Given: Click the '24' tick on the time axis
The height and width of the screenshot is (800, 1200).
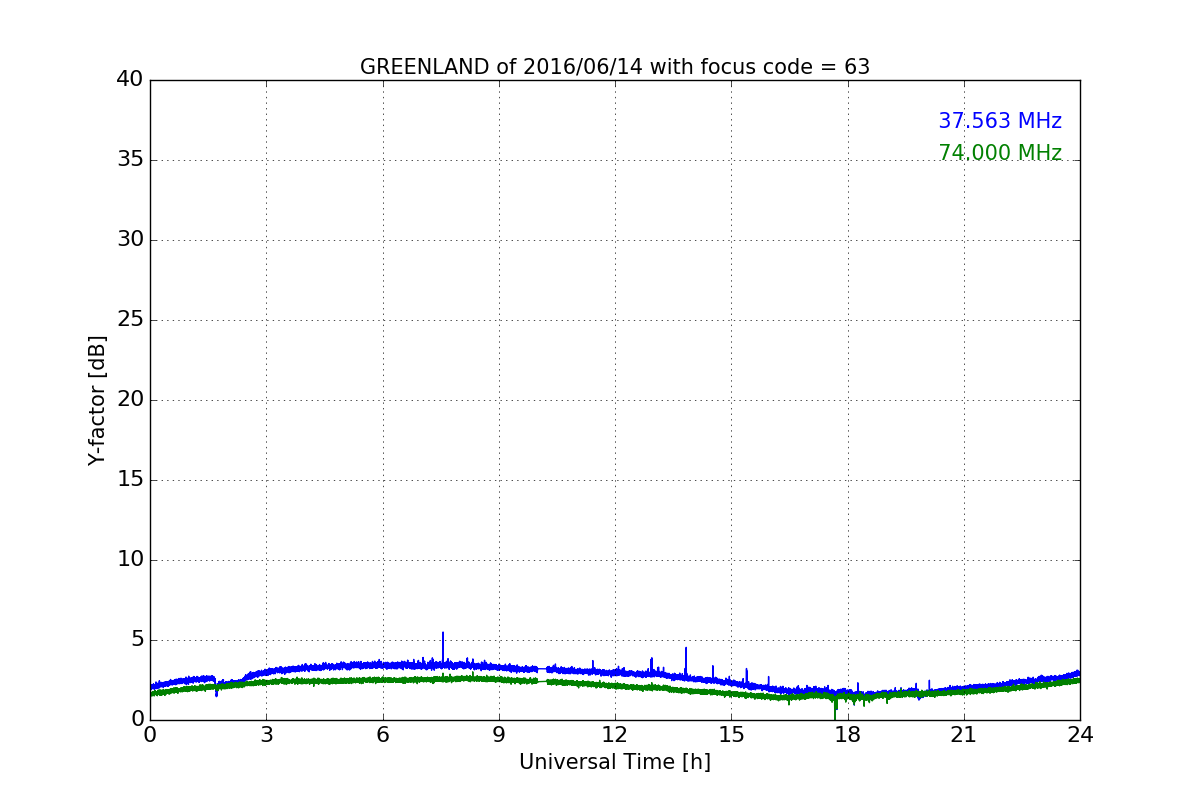Looking at the screenshot, I should 1080,735.
